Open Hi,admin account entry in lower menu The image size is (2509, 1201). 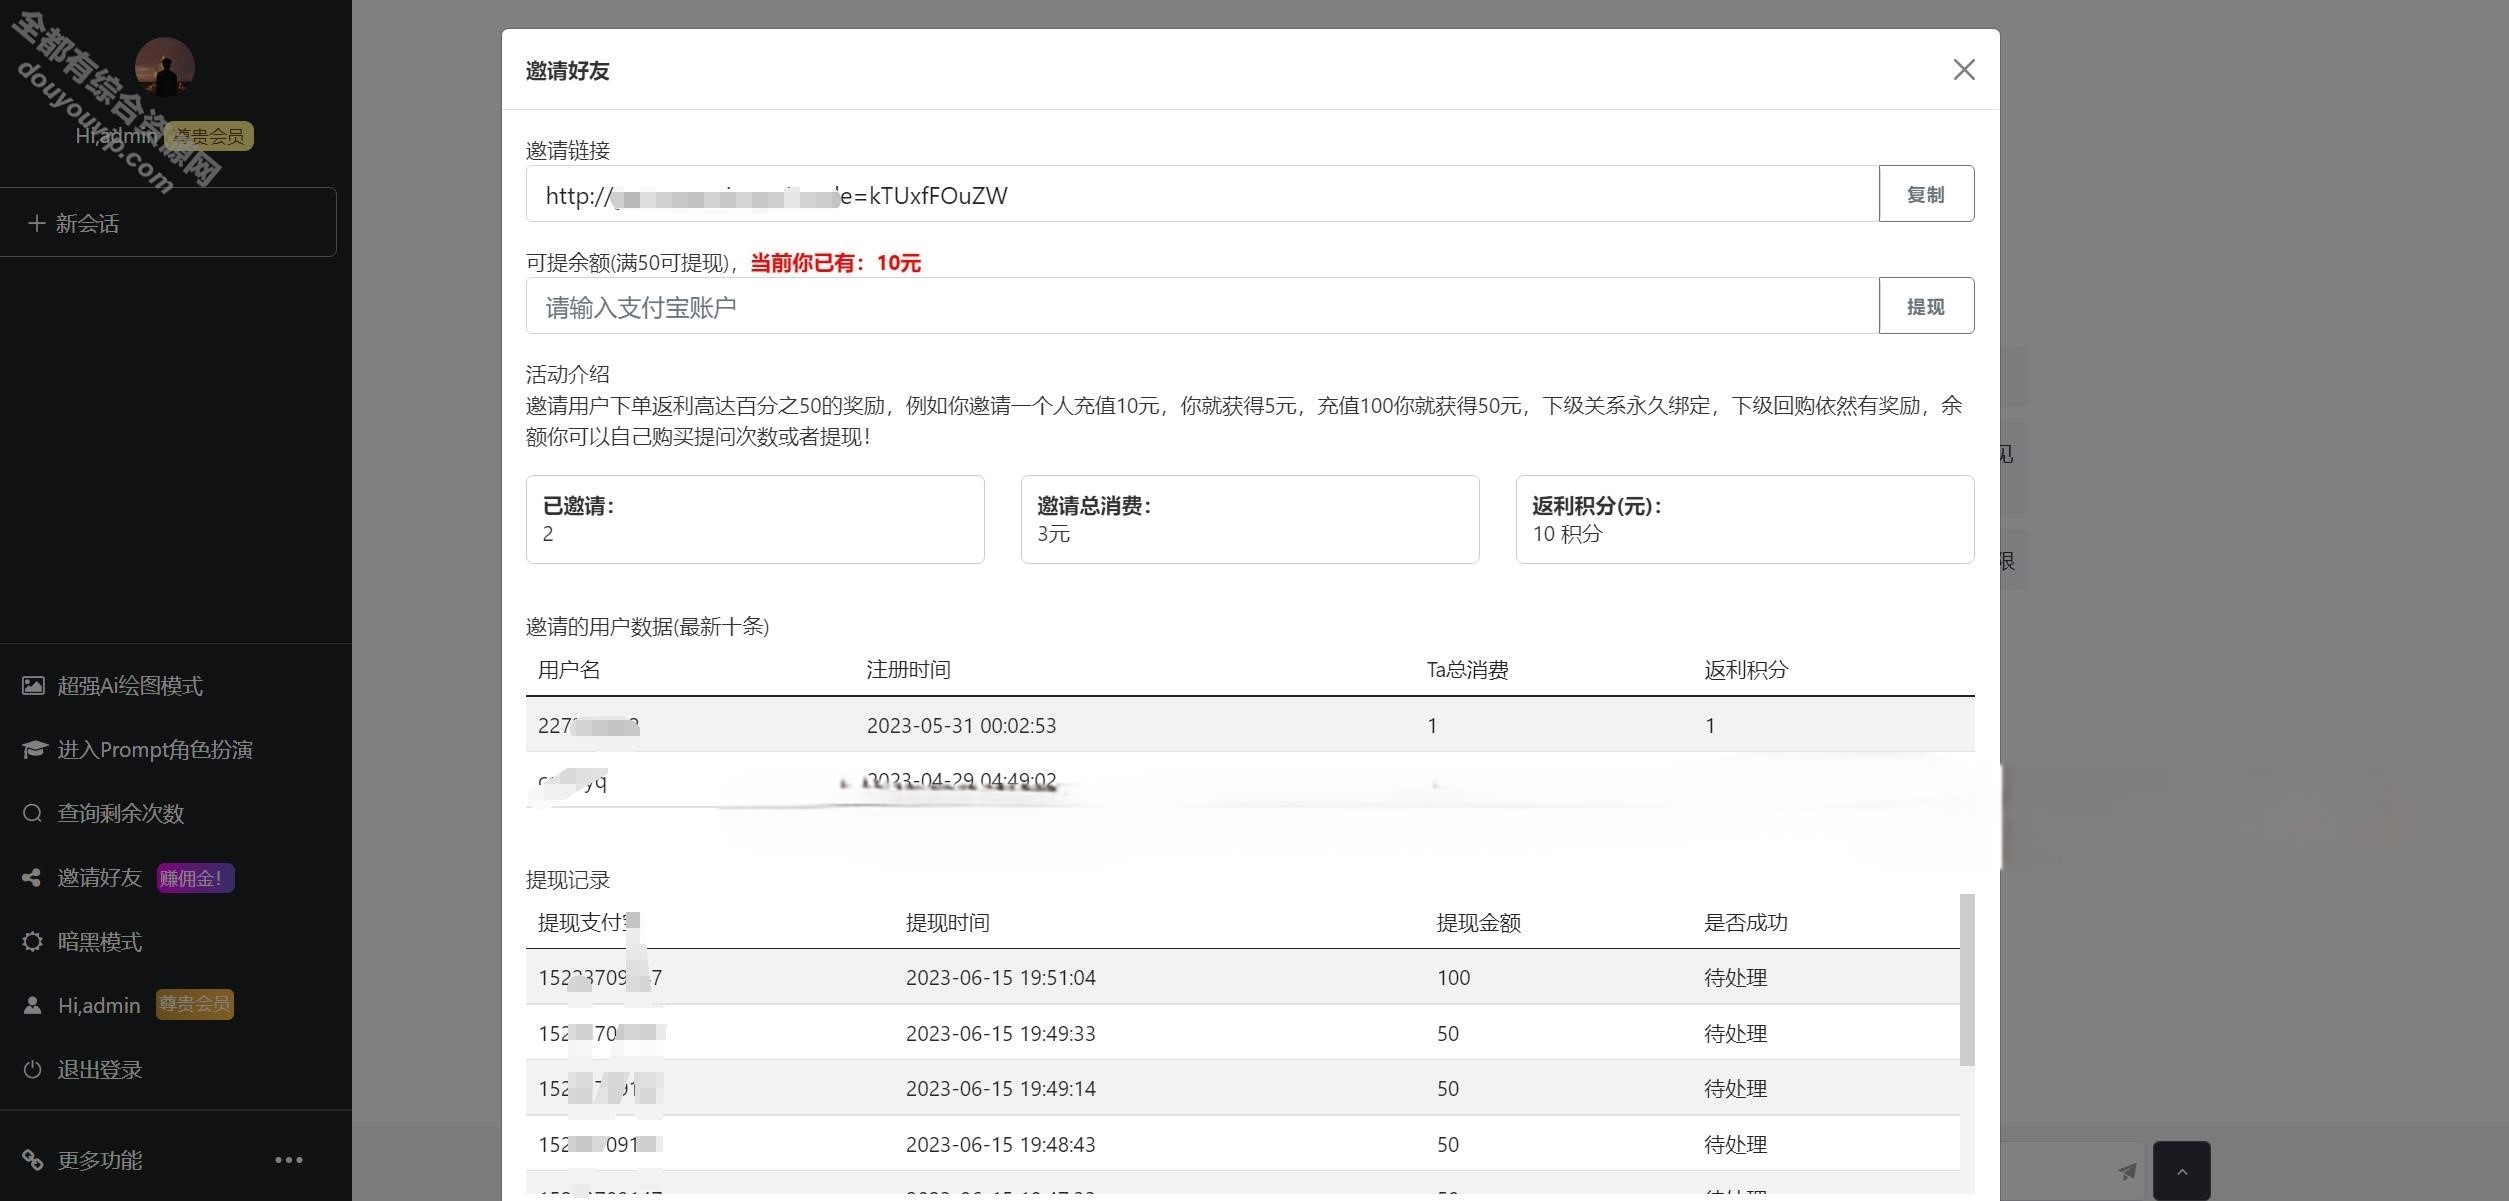click(x=99, y=1005)
